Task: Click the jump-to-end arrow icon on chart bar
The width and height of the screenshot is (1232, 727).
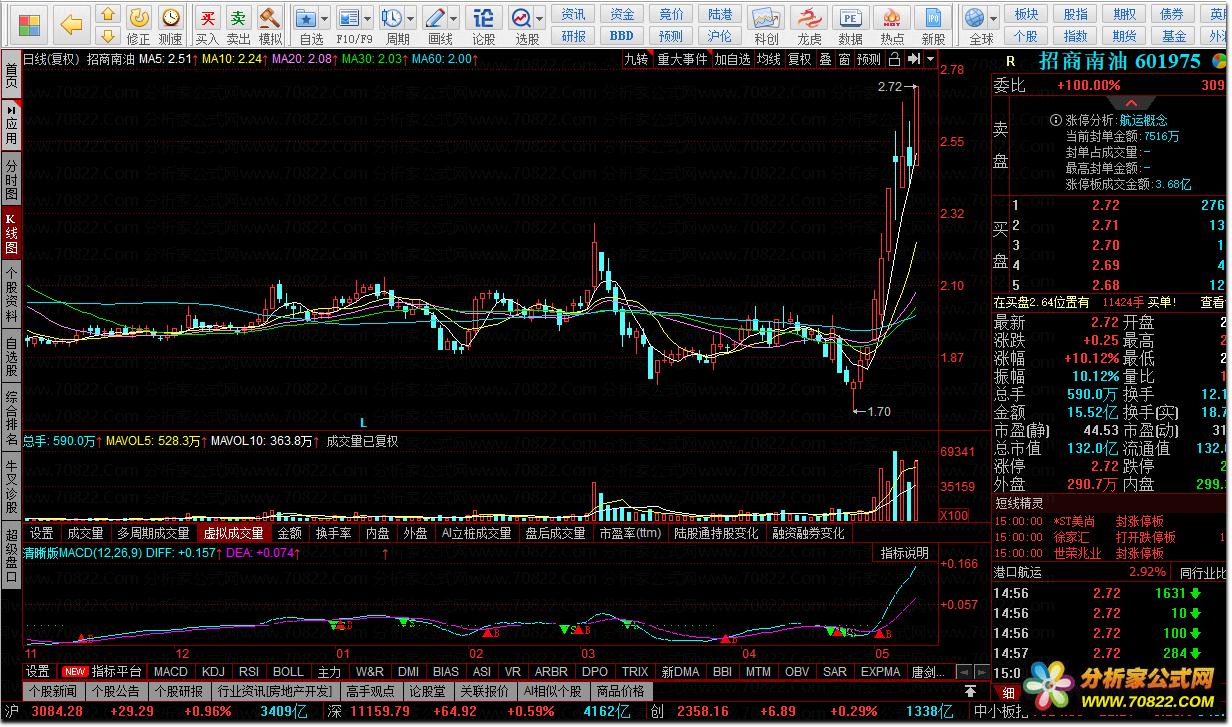Action: pos(912,59)
